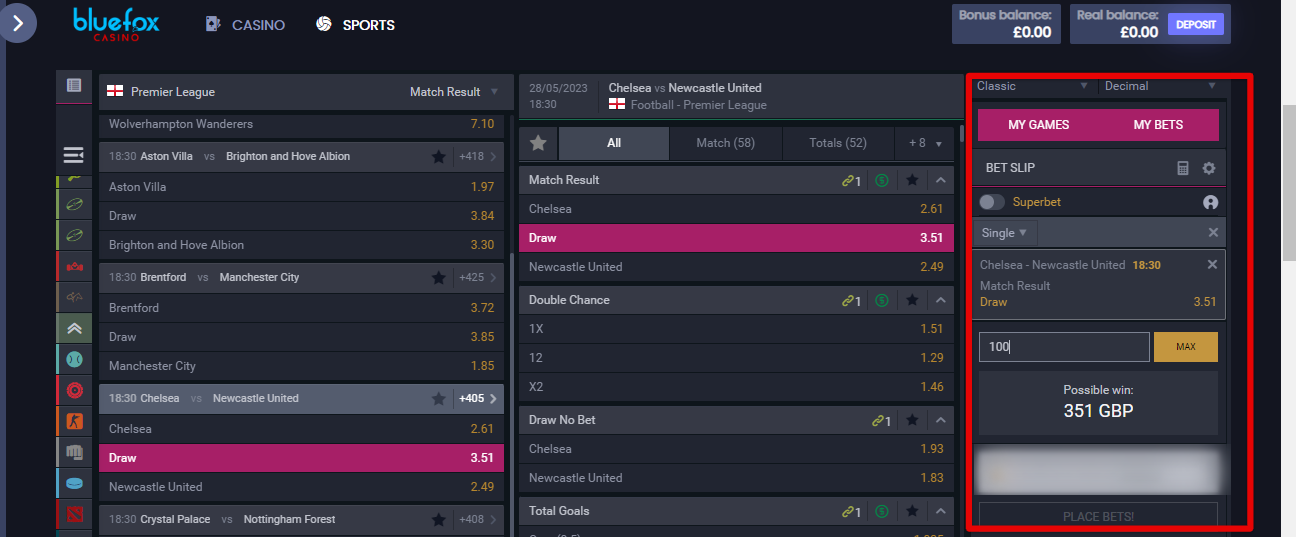Open the Classic view dropdown
This screenshot has width=1296, height=537.
click(1032, 86)
